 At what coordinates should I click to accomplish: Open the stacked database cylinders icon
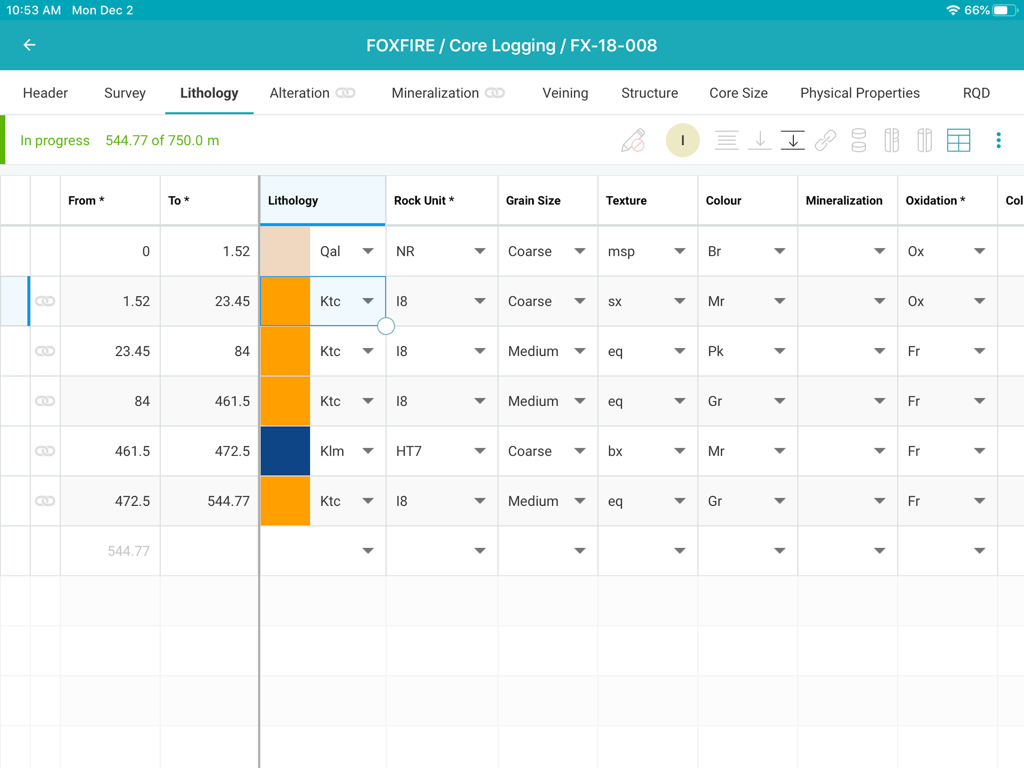(x=859, y=140)
